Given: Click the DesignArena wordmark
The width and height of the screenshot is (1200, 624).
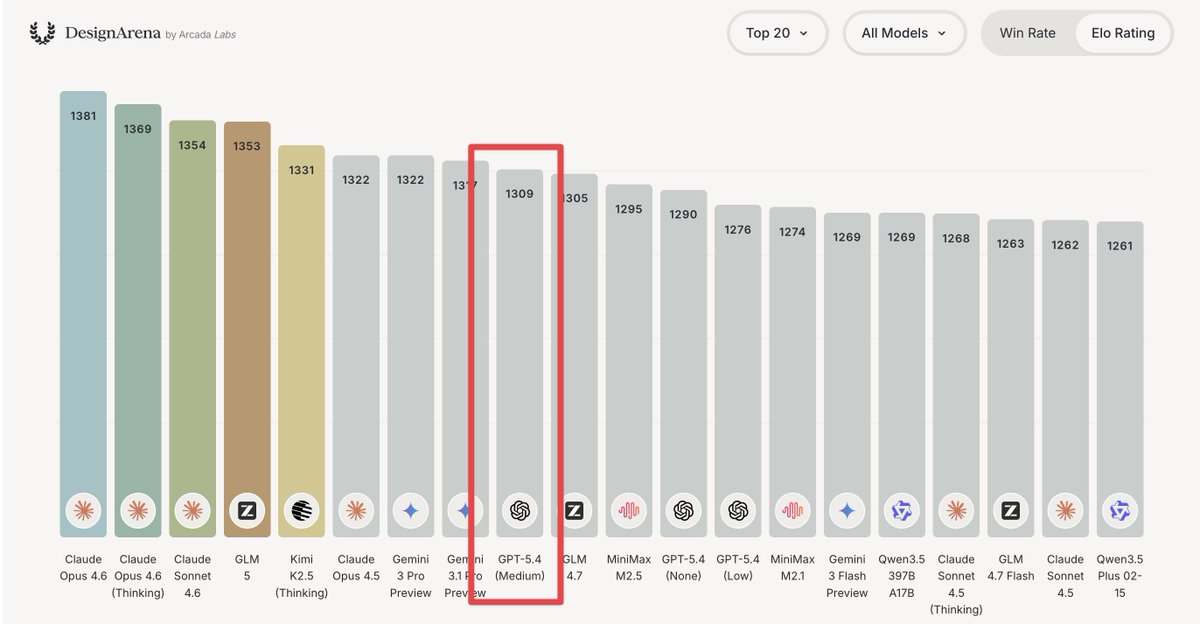Looking at the screenshot, I should tap(115, 31).
